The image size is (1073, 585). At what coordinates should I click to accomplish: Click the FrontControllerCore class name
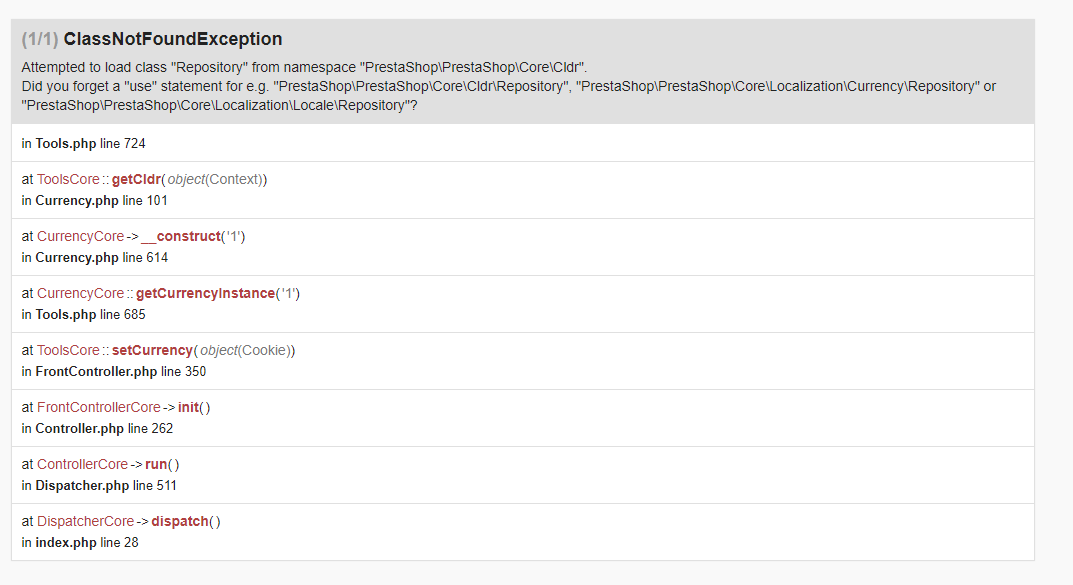(98, 407)
